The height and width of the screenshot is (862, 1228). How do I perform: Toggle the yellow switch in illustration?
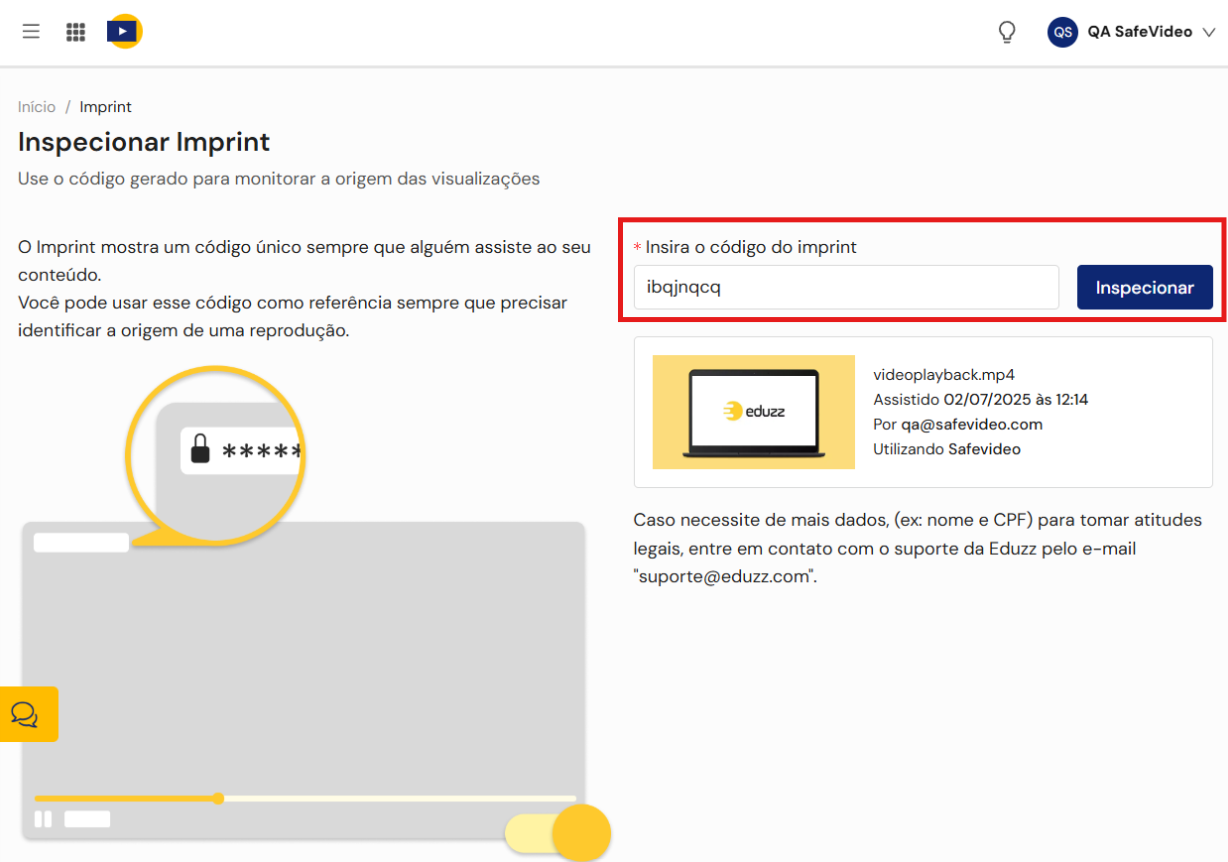[x=558, y=833]
